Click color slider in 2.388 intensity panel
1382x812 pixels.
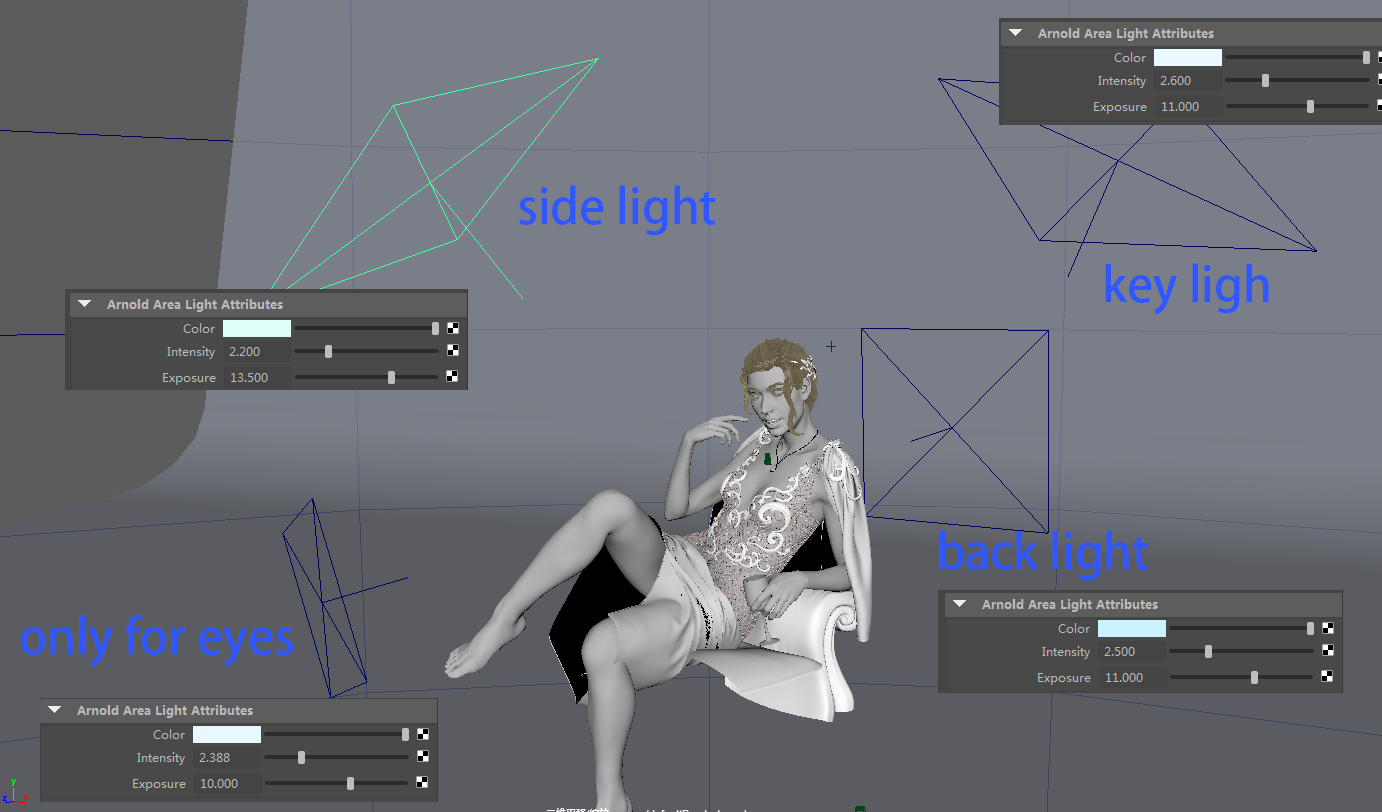pyautogui.click(x=337, y=734)
